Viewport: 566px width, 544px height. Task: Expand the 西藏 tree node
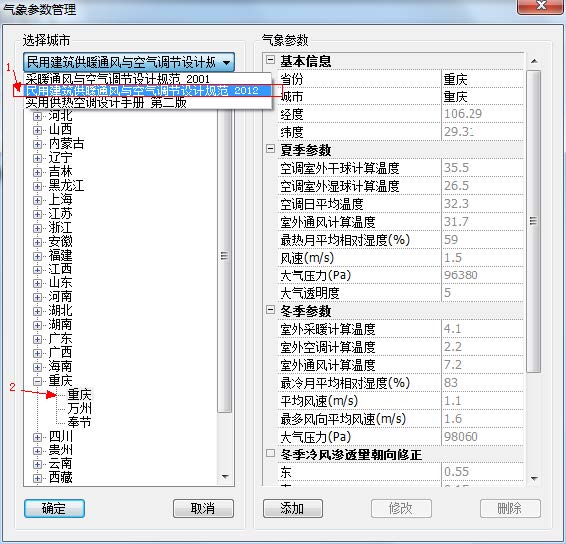(x=37, y=479)
